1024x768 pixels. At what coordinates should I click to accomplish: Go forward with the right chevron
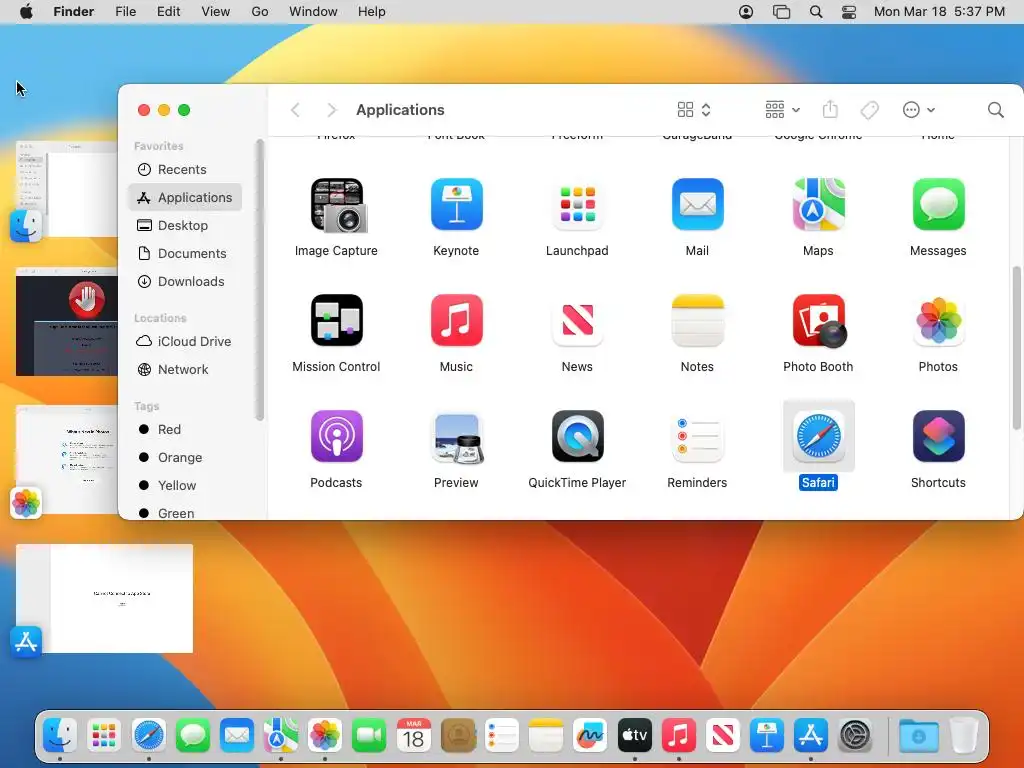(x=332, y=110)
